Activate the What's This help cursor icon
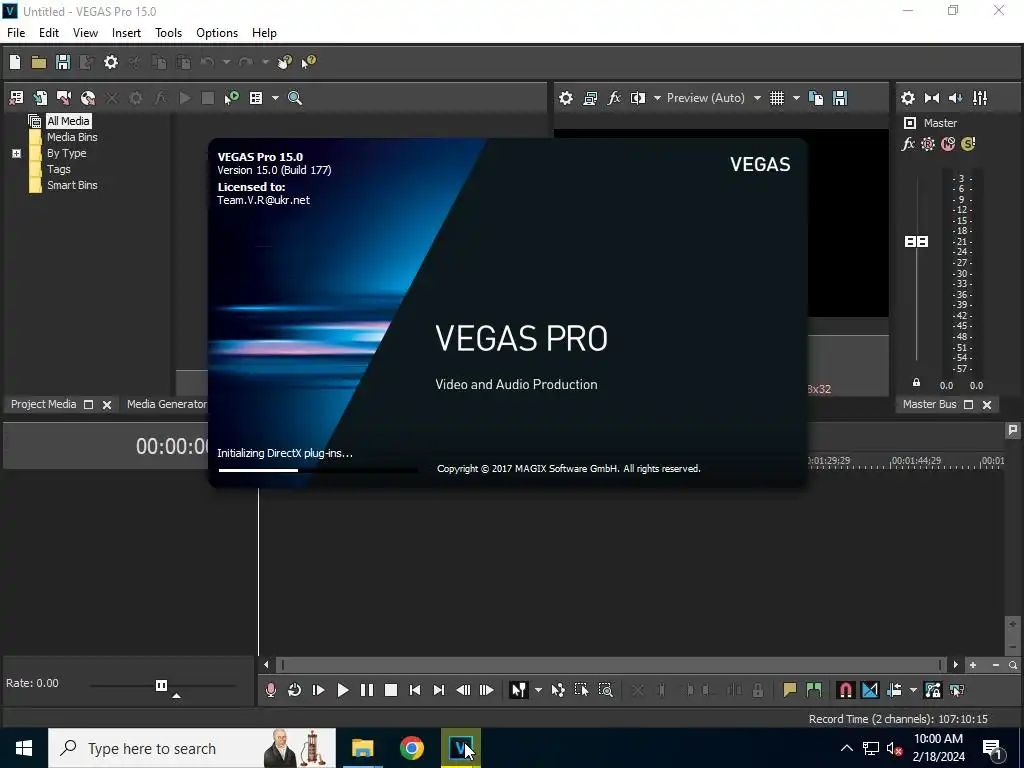Screen dimensions: 1024x768 click(308, 62)
